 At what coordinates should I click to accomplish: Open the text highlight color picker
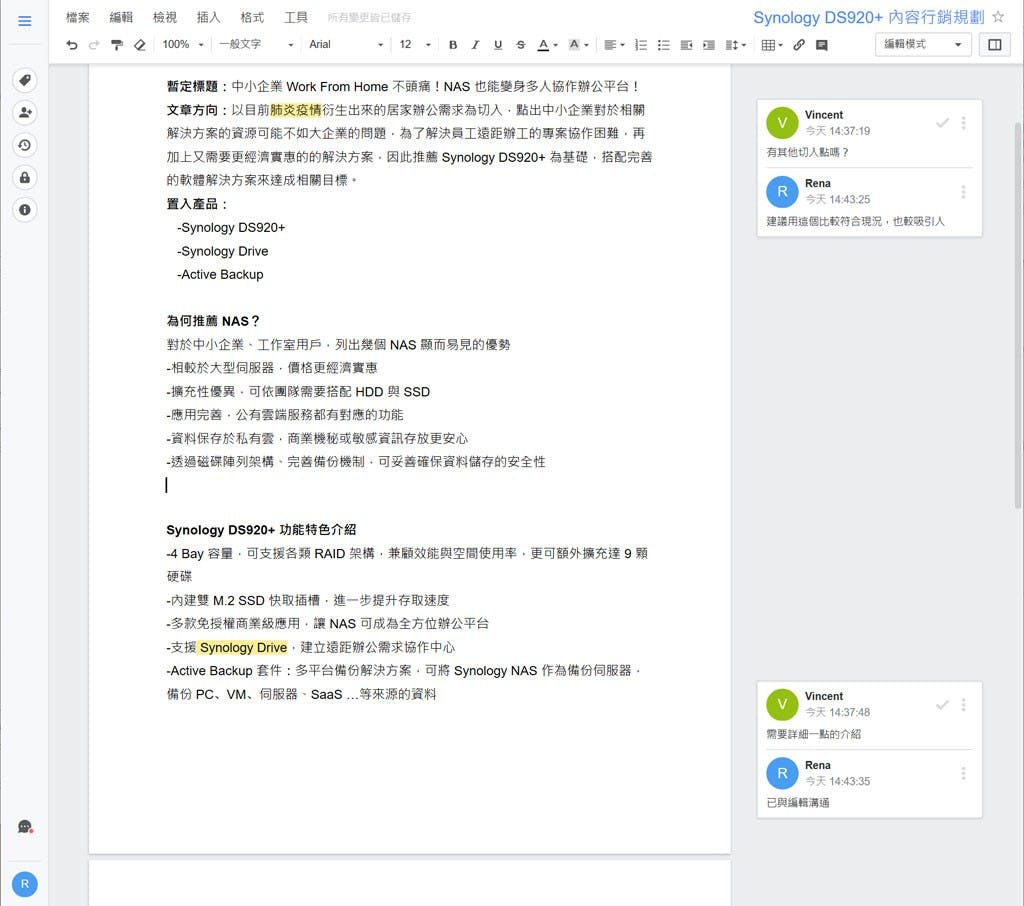[578, 45]
